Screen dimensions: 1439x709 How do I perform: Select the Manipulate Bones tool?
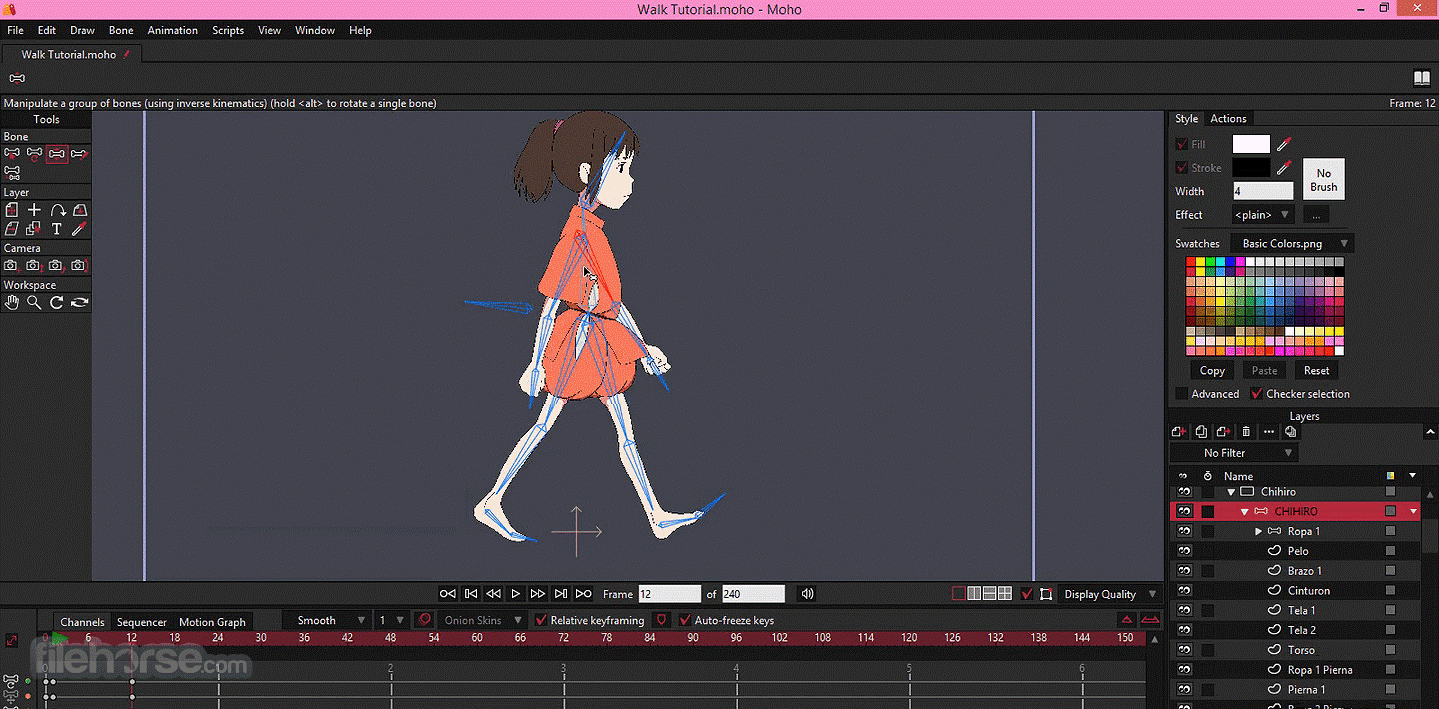(x=56, y=153)
